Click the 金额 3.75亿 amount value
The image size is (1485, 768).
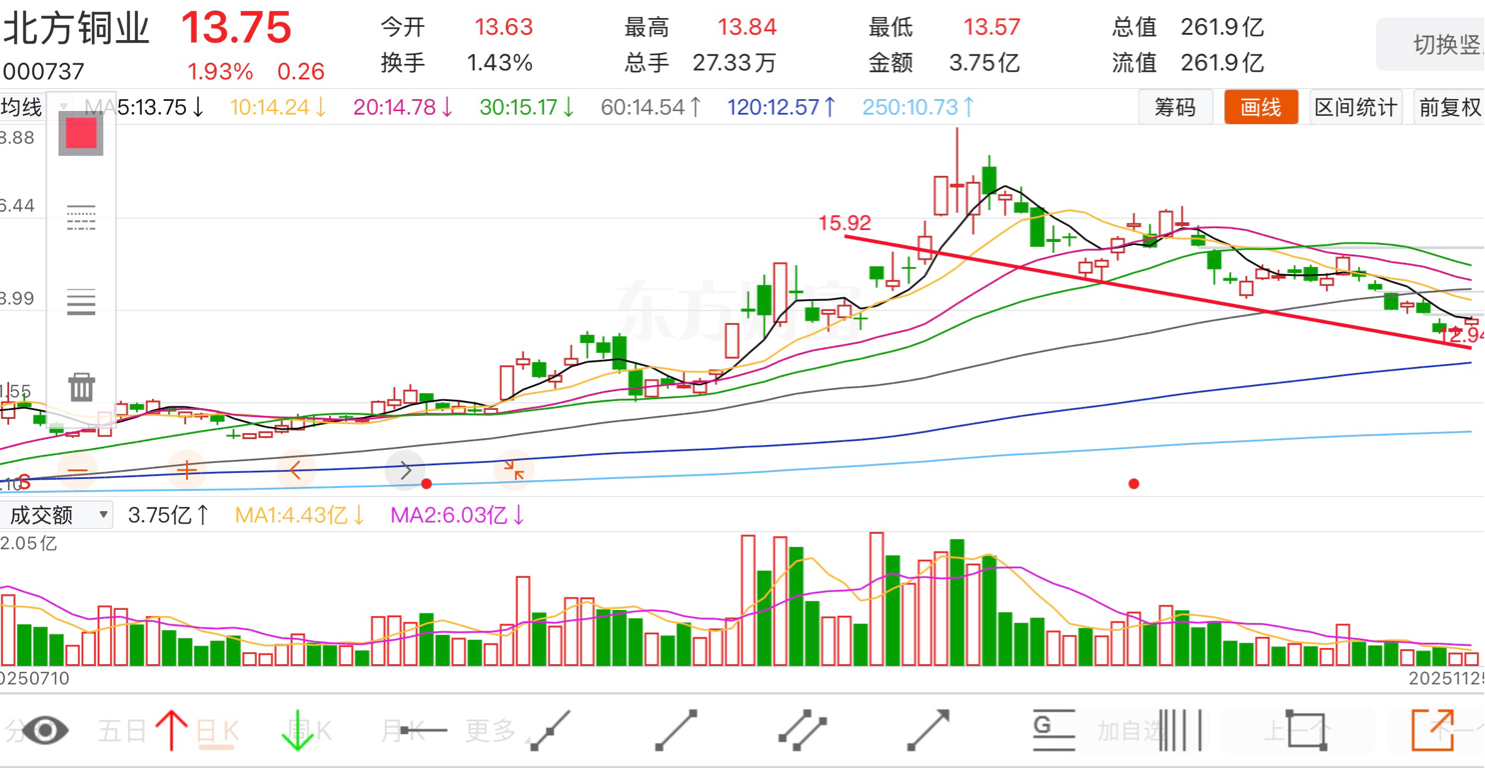pos(984,63)
